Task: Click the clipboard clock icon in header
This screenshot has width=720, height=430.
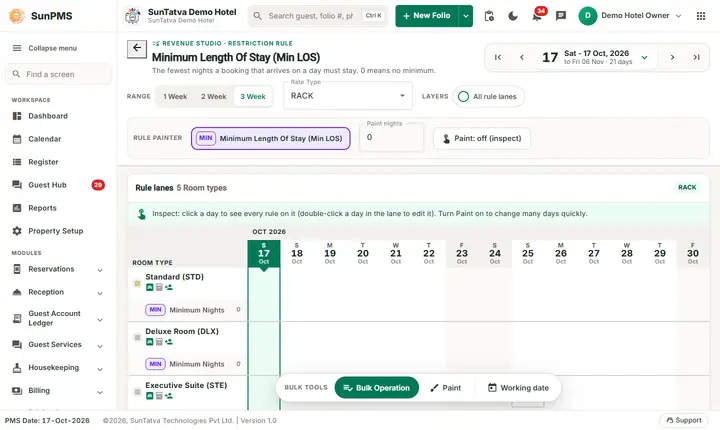Action: click(x=489, y=16)
